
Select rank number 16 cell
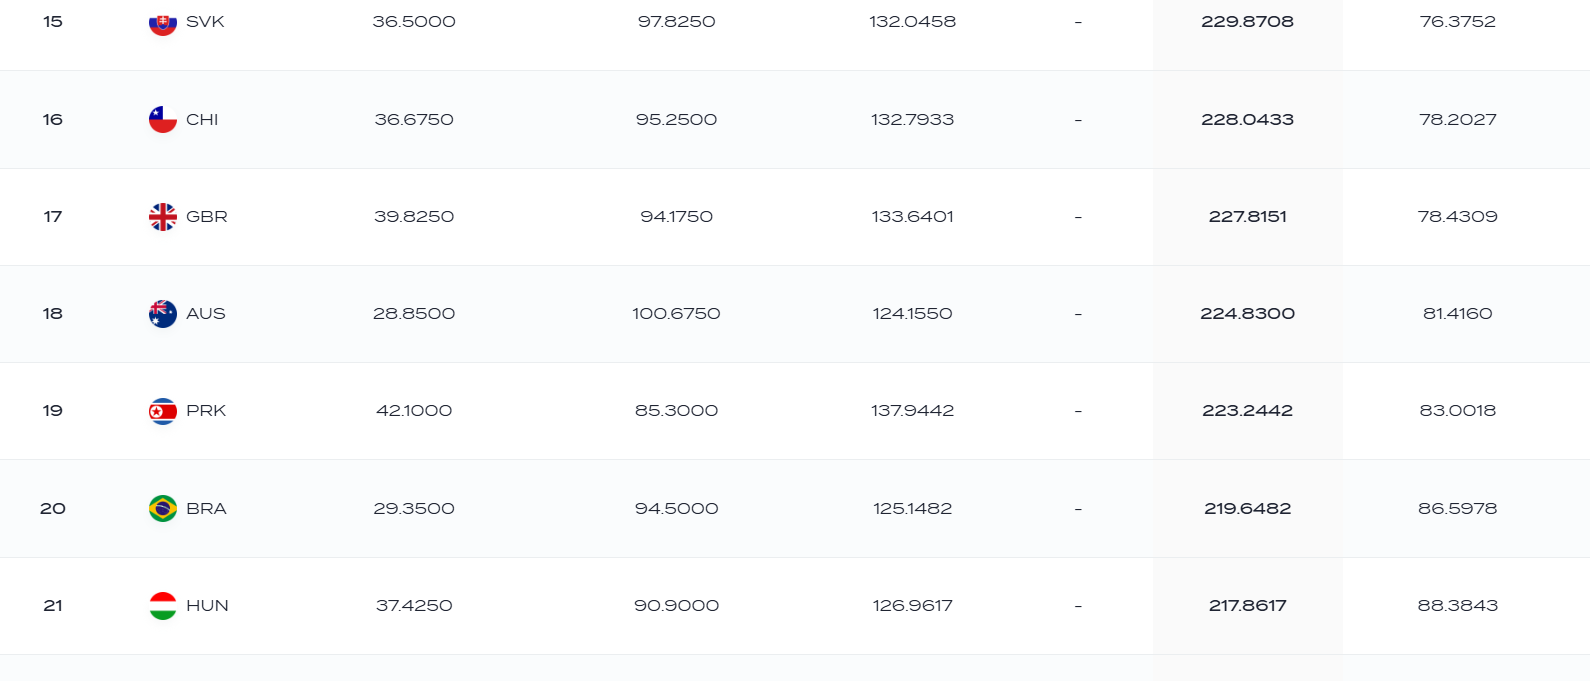coord(53,119)
